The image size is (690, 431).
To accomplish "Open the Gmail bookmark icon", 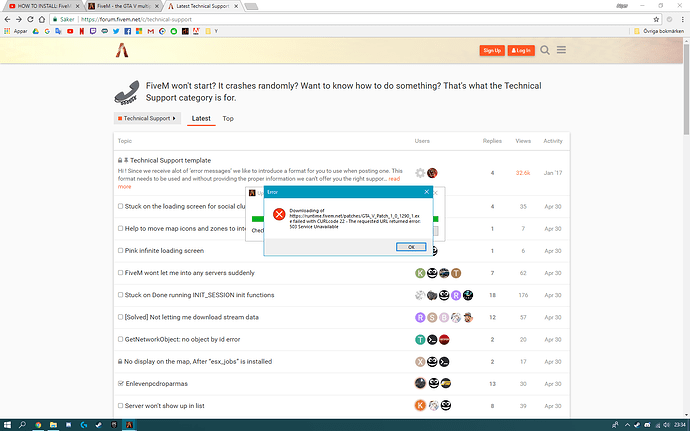I will (151, 31).
